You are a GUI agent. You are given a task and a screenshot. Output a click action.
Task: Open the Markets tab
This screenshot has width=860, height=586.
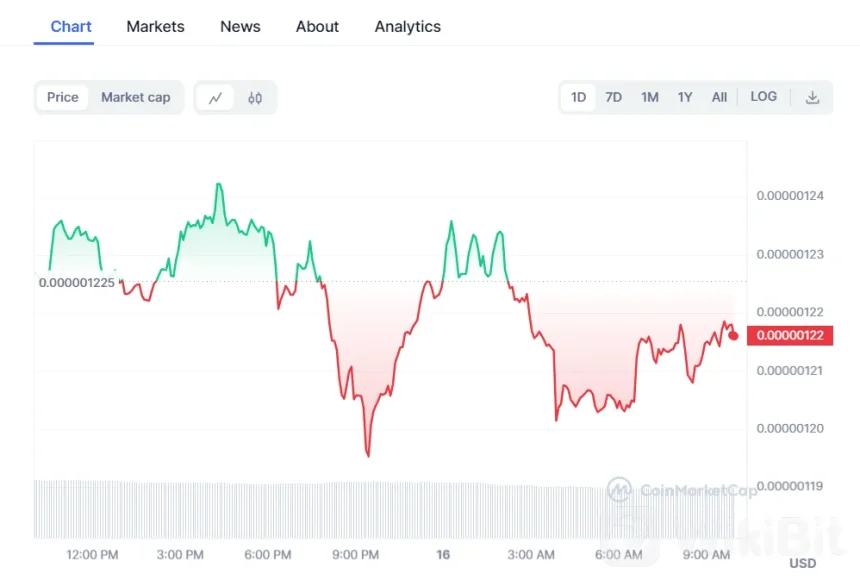155,27
